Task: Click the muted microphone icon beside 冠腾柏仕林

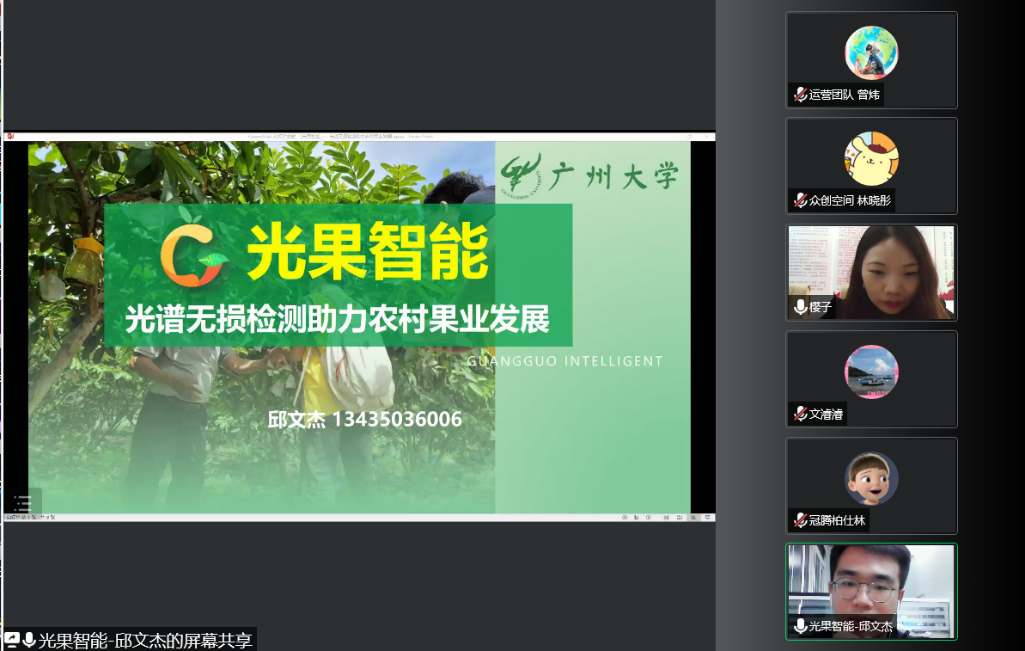Action: 800,520
